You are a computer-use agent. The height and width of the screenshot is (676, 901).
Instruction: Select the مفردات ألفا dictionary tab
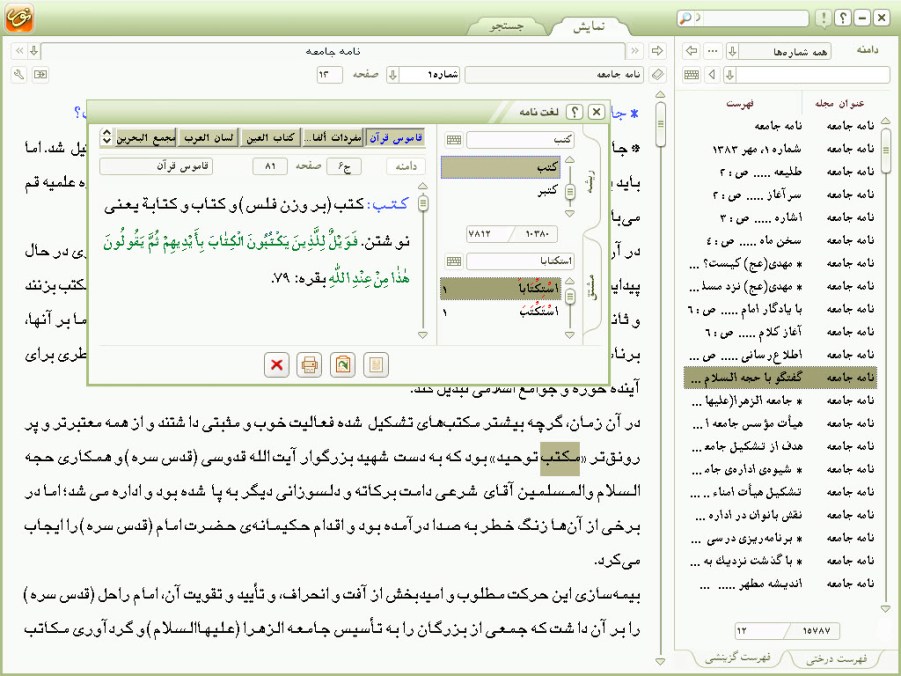(333, 138)
